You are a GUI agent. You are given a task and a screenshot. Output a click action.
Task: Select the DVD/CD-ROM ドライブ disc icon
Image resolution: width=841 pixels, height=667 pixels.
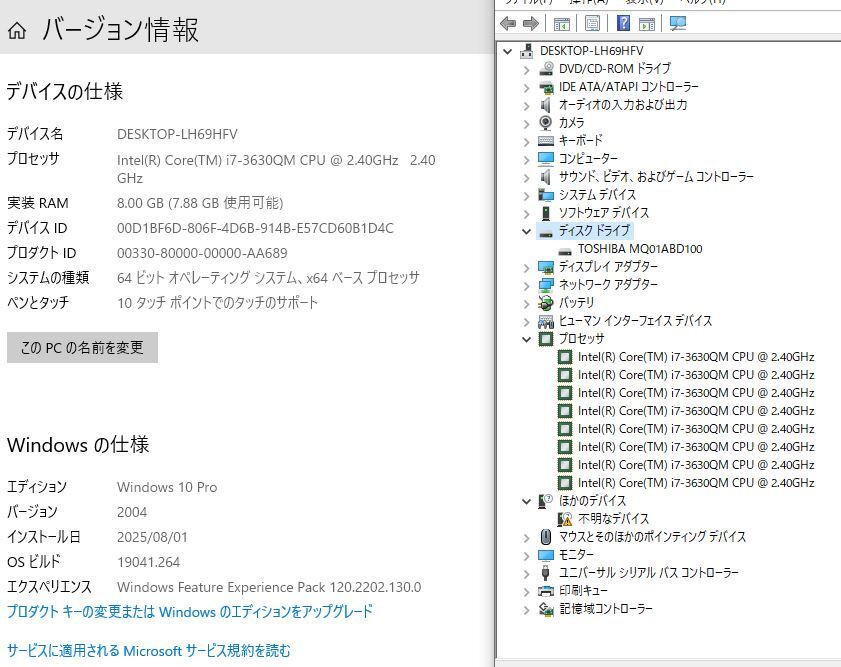pyautogui.click(x=546, y=69)
